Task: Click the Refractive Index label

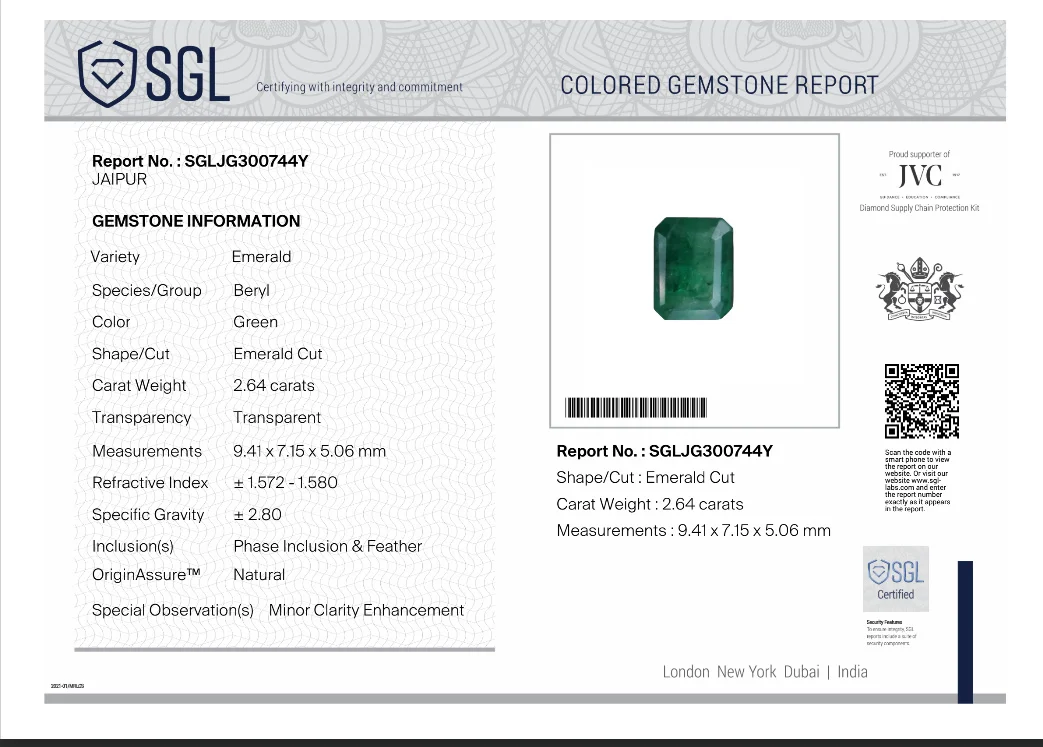Action: [x=150, y=483]
